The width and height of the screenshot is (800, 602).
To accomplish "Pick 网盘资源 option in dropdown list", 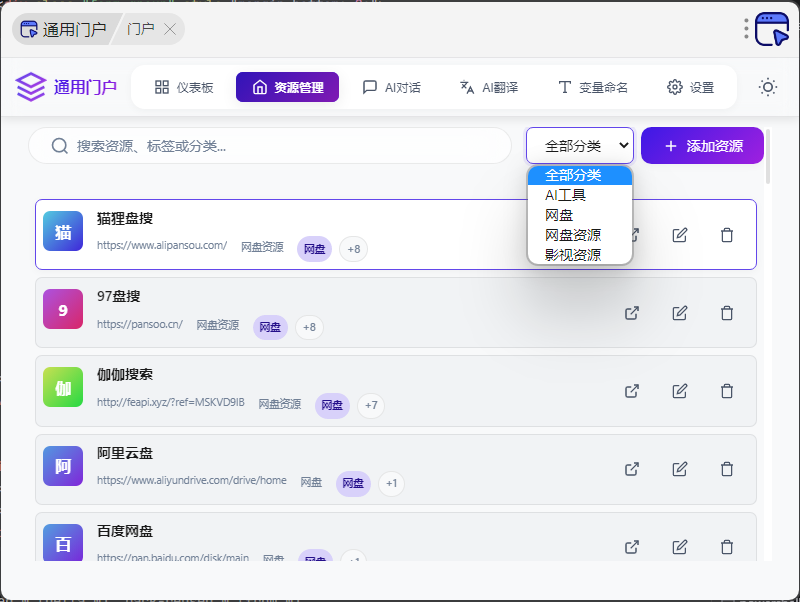I will pos(573,235).
